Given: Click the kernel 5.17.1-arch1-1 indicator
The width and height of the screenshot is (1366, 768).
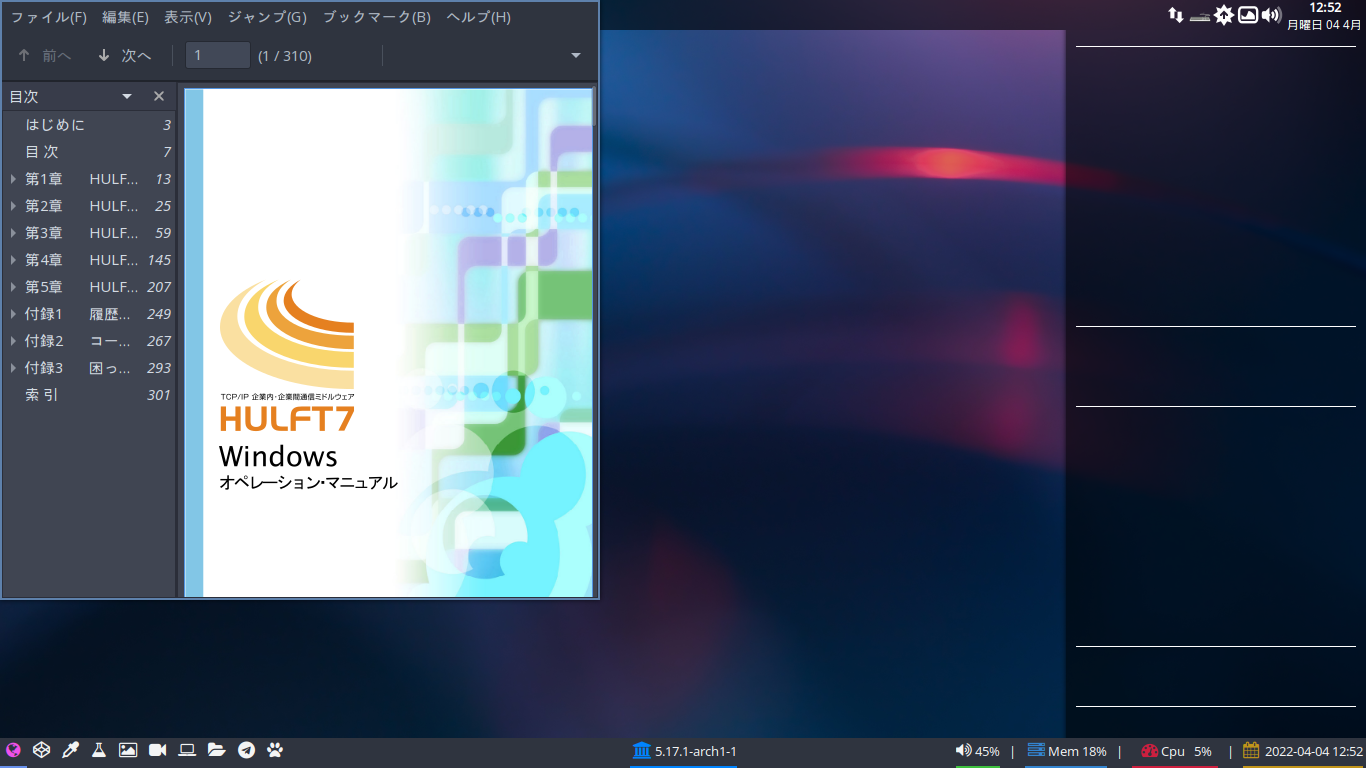Looking at the screenshot, I should [685, 751].
